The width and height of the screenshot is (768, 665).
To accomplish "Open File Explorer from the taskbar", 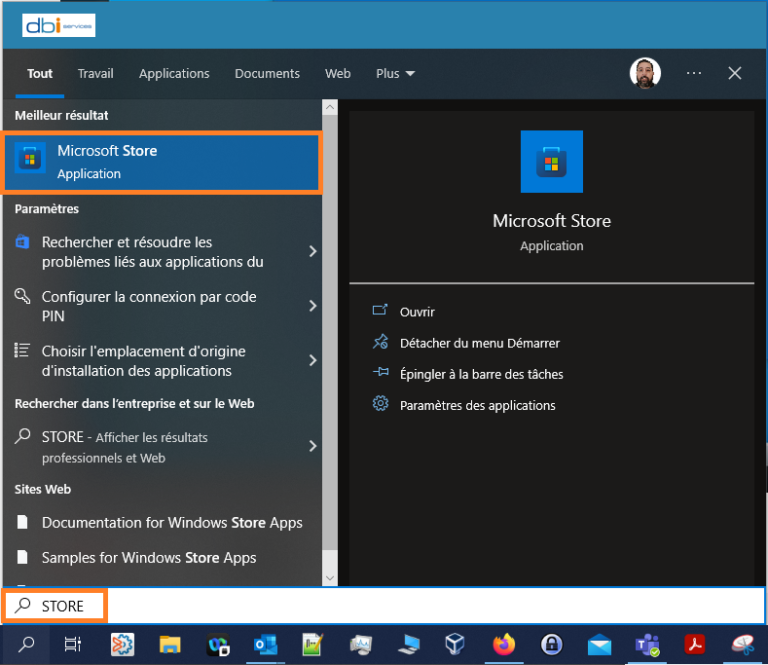I will coord(170,645).
